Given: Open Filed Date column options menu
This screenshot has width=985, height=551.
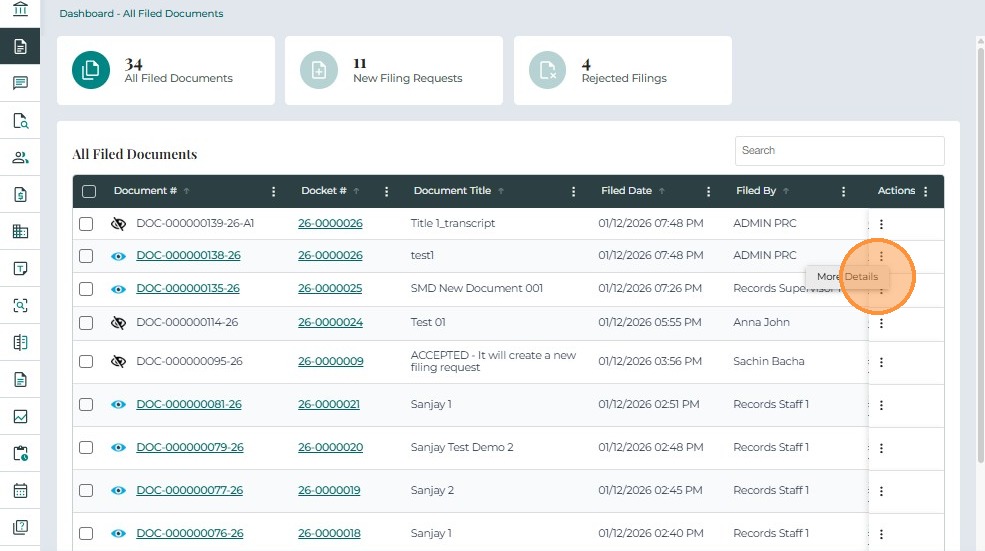Looking at the screenshot, I should pos(709,191).
